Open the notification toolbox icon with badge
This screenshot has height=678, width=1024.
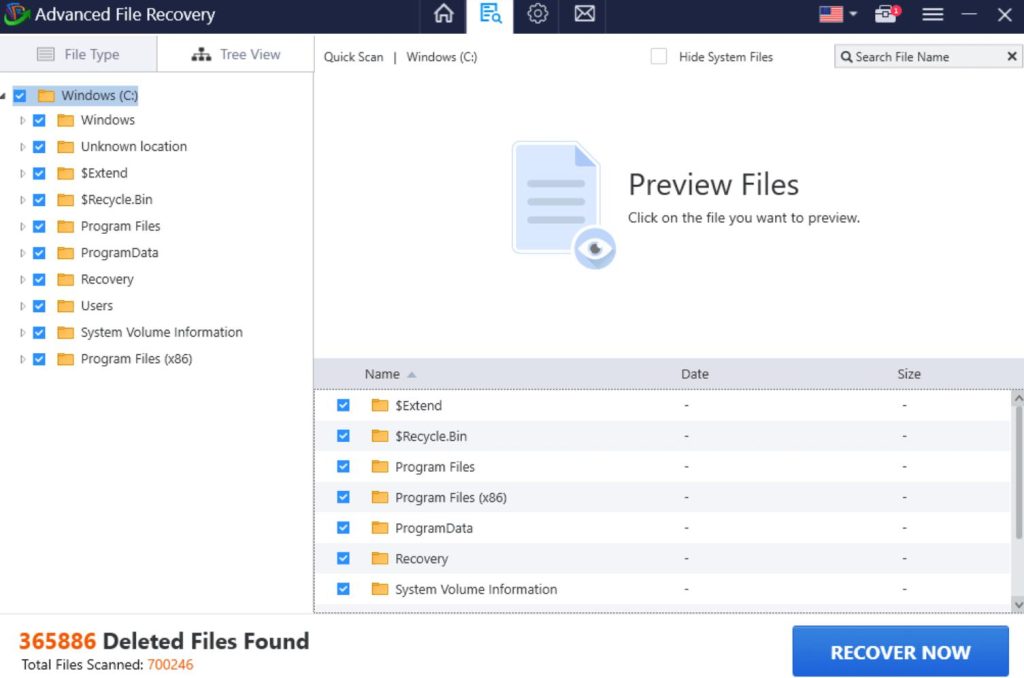click(886, 14)
